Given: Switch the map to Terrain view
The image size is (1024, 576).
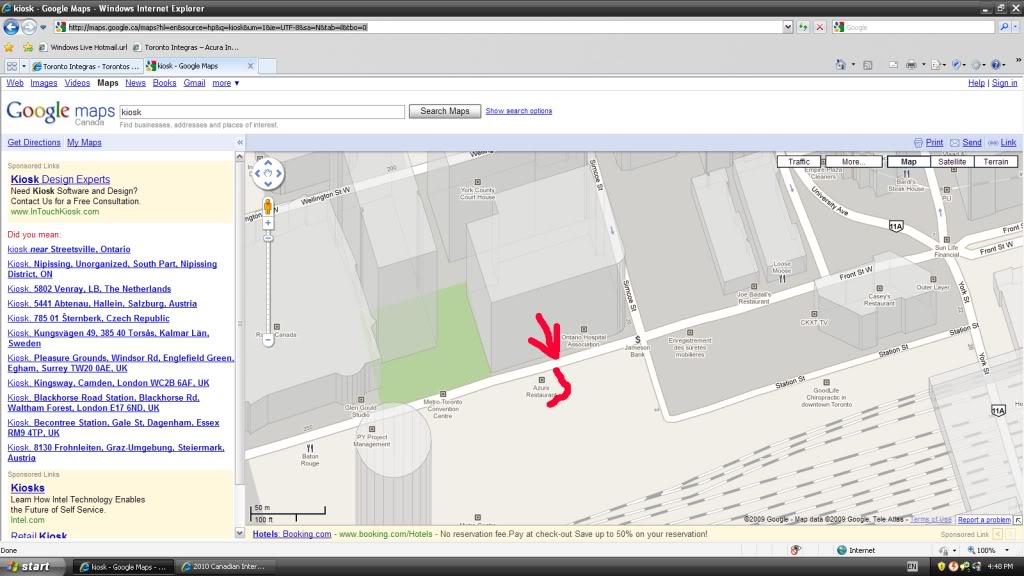Looking at the screenshot, I should [997, 160].
